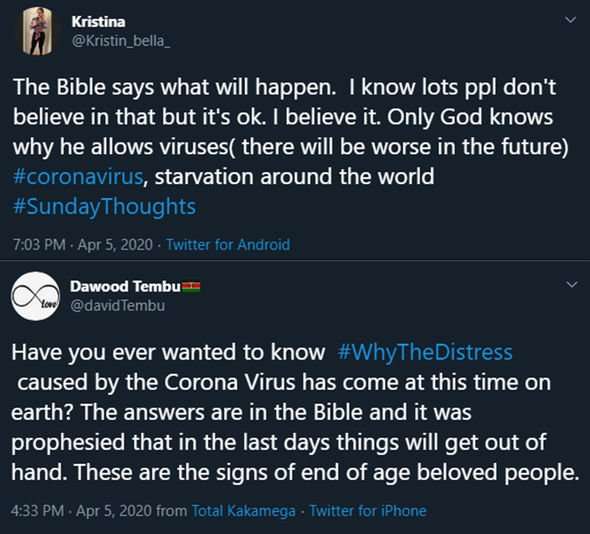Click Dawood Tembu's tweet text about Corona Virus
The image size is (590, 534).
[295, 412]
